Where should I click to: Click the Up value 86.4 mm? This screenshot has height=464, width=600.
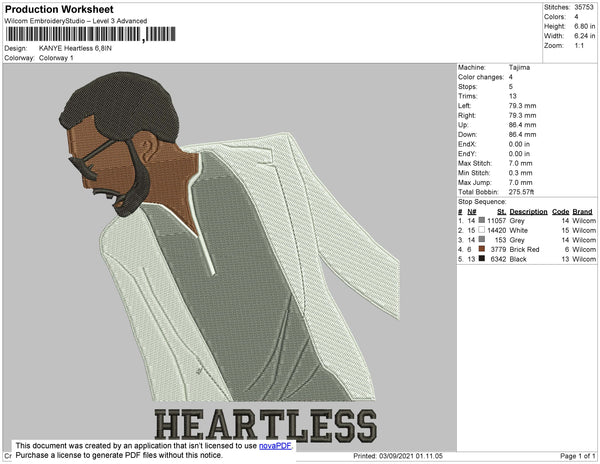[522, 125]
